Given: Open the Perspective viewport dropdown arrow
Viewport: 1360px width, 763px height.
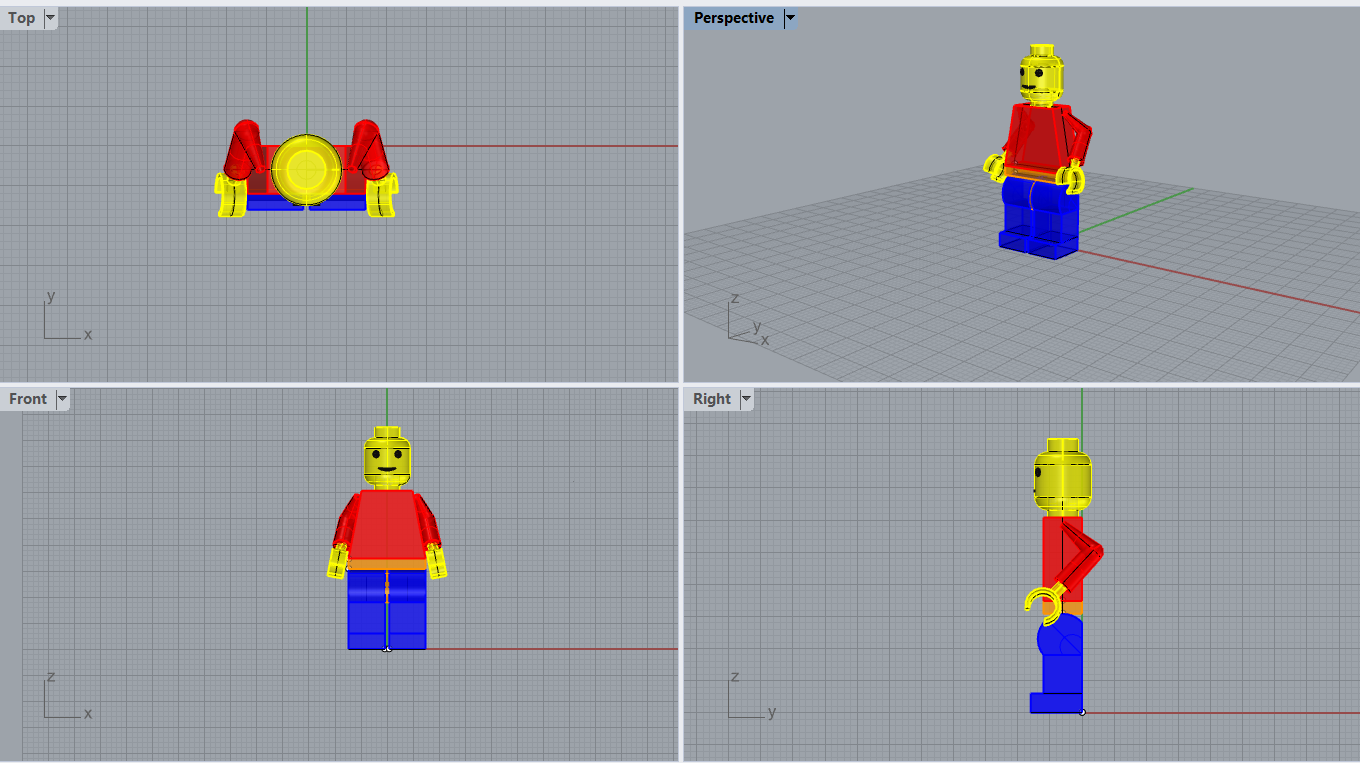Looking at the screenshot, I should [x=790, y=18].
